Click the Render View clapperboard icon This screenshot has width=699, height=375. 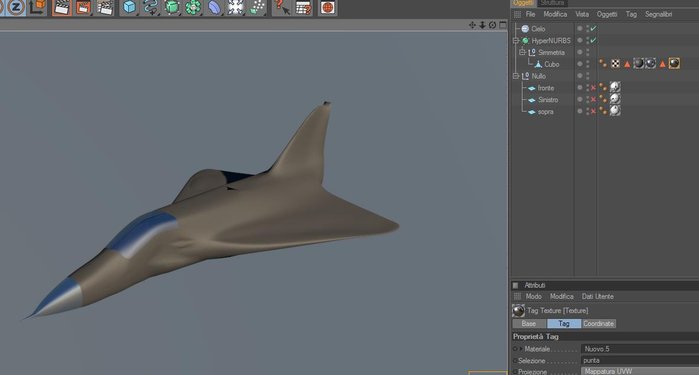(x=62, y=8)
